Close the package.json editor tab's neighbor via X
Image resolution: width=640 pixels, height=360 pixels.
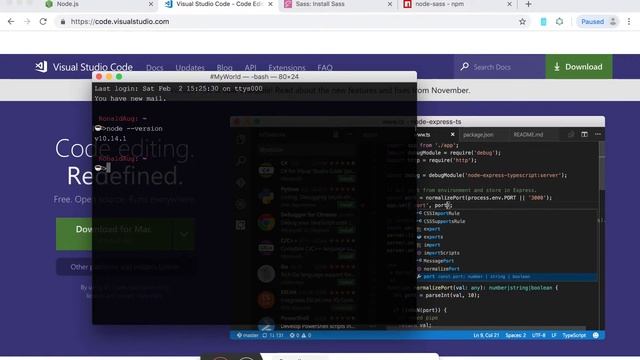click(452, 134)
